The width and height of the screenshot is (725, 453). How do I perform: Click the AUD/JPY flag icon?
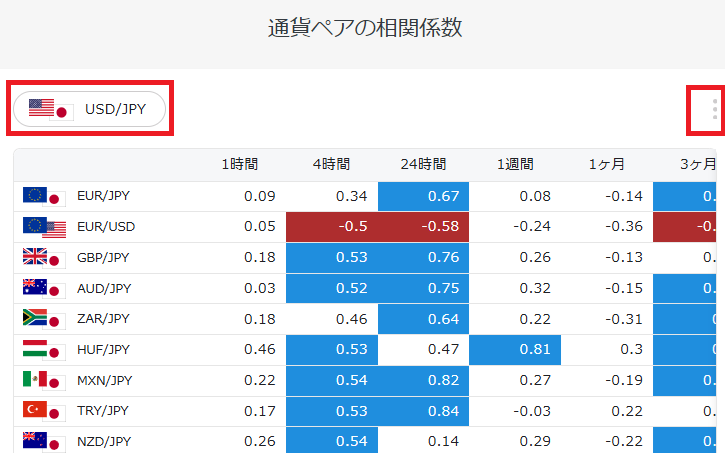tap(44, 289)
